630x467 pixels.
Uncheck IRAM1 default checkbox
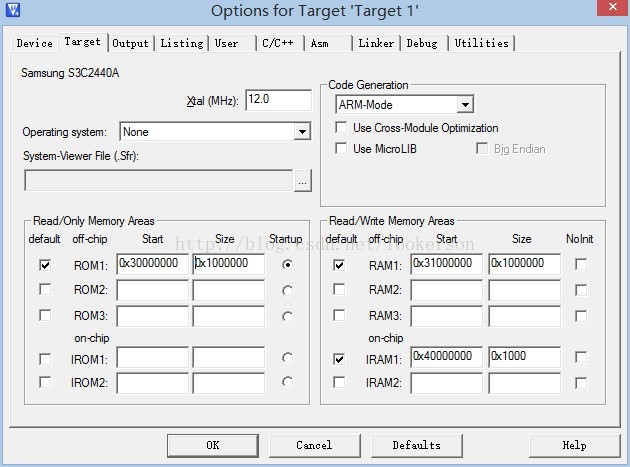point(339,359)
